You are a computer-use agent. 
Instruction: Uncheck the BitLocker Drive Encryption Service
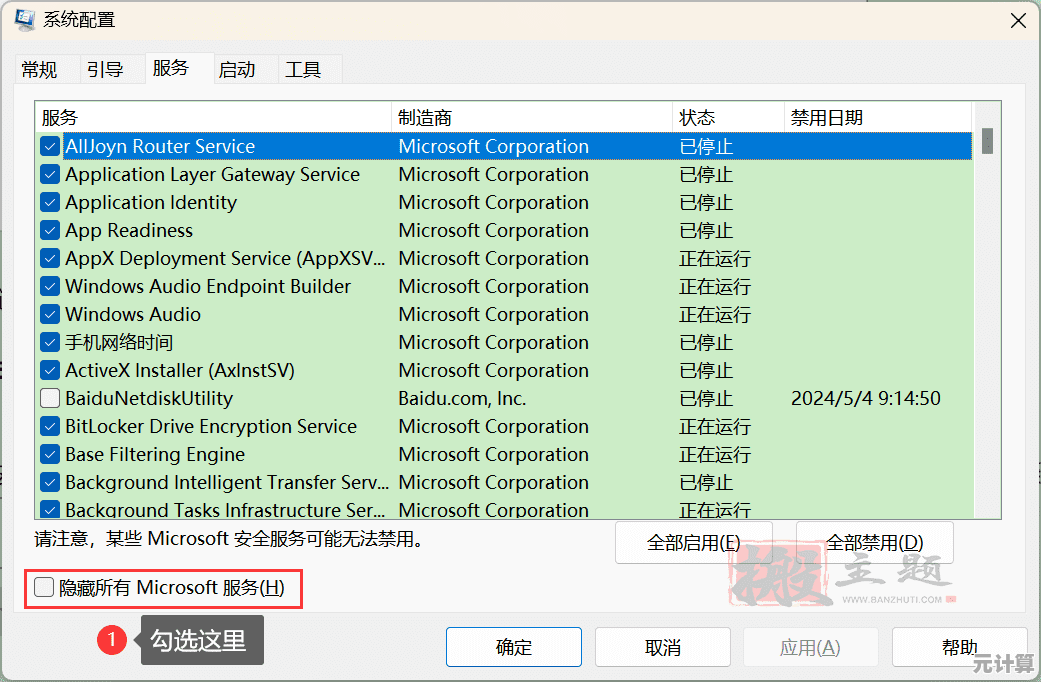tap(49, 426)
